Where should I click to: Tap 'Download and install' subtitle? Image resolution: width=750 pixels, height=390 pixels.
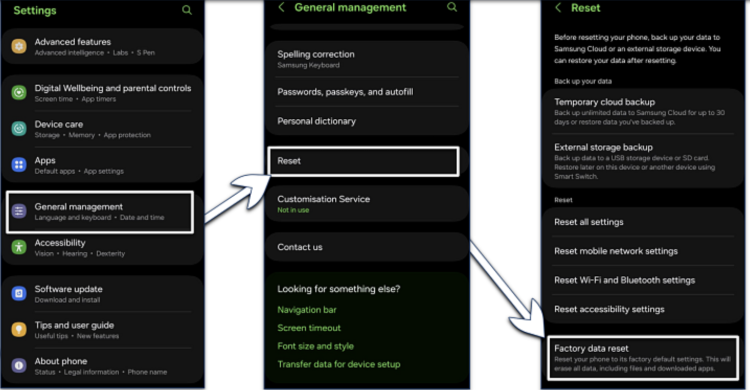coord(67,300)
